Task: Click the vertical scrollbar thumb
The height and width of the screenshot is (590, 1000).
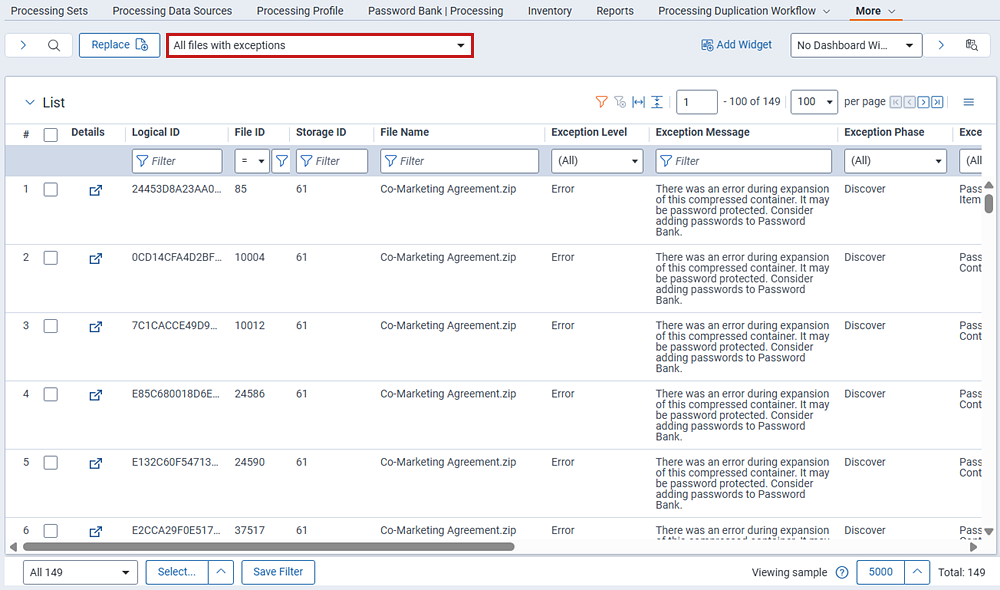Action: (989, 203)
